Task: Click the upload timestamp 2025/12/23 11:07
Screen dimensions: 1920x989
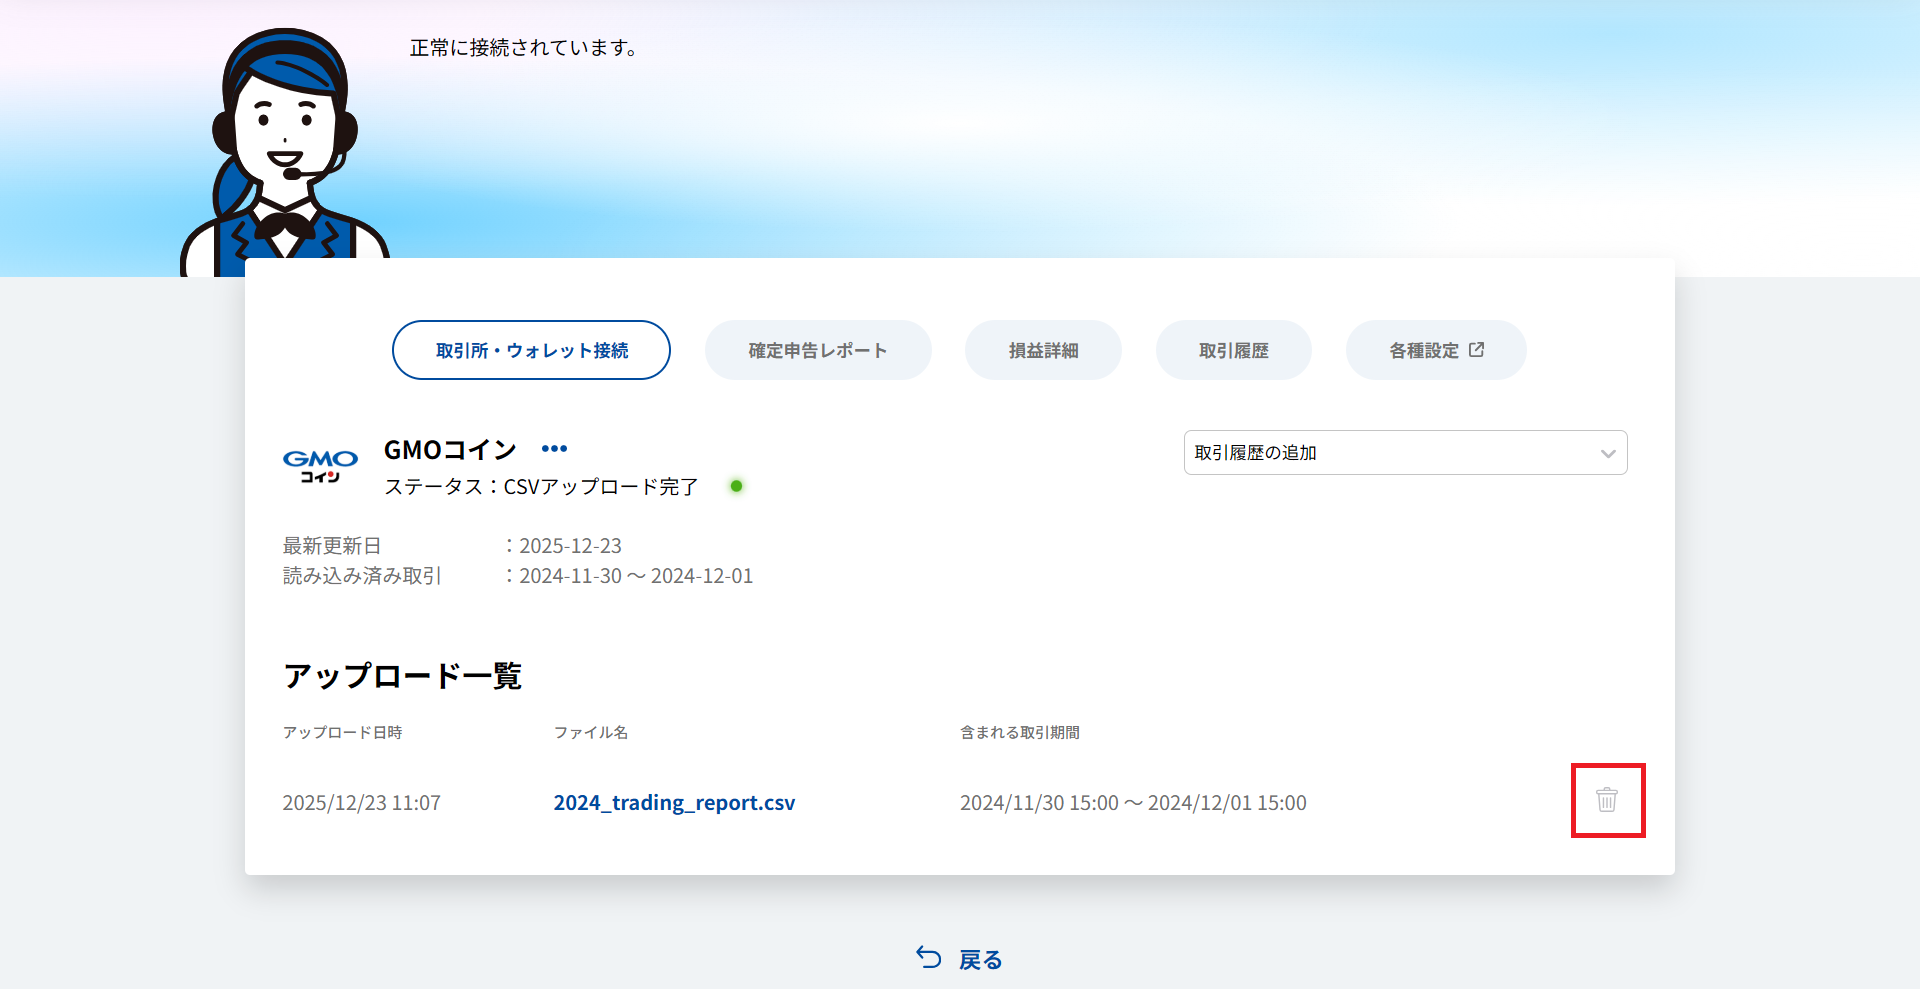Action: (x=361, y=803)
